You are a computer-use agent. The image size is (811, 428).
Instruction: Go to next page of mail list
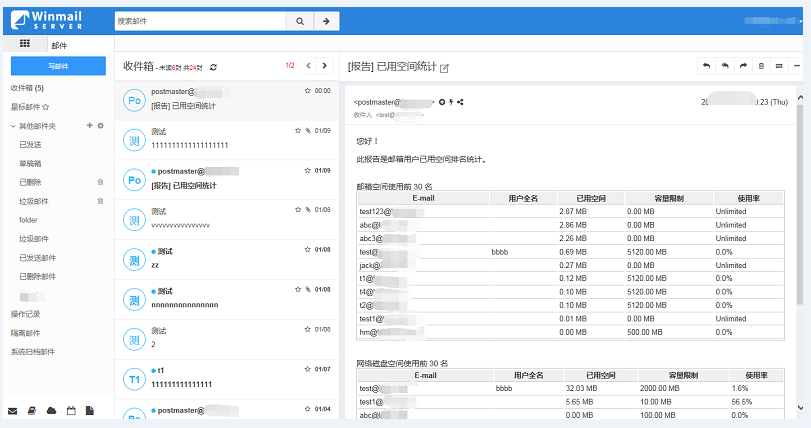324,66
